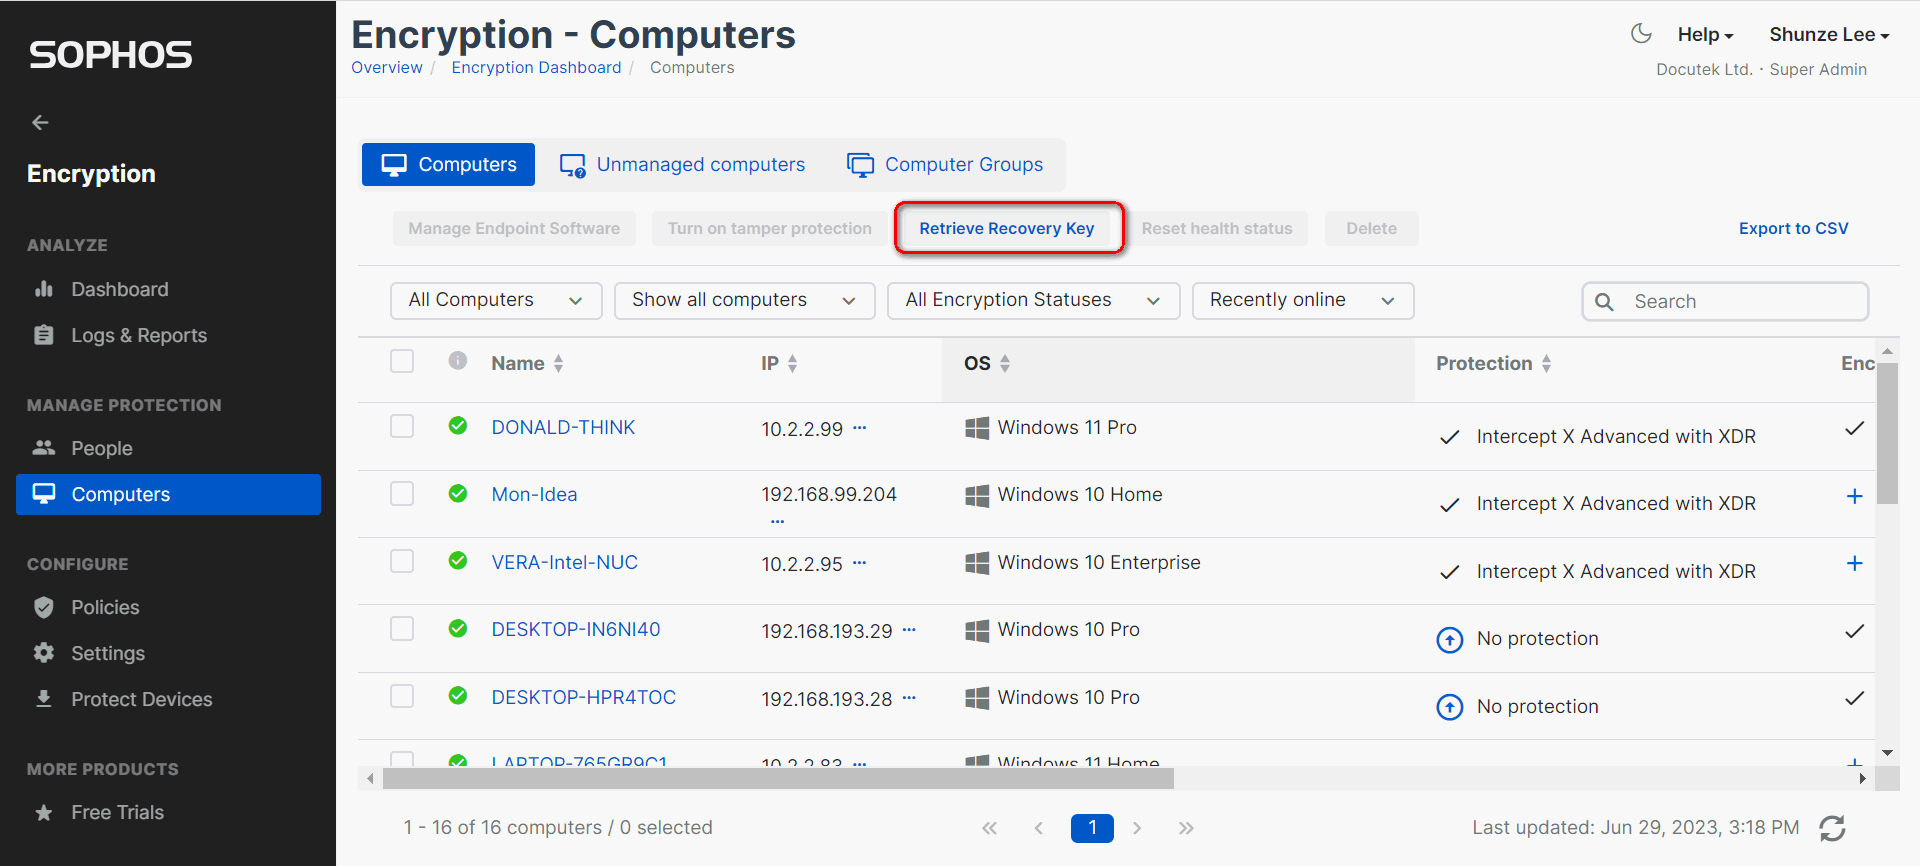Click the green health status icon for Mon-Idea

(x=458, y=493)
